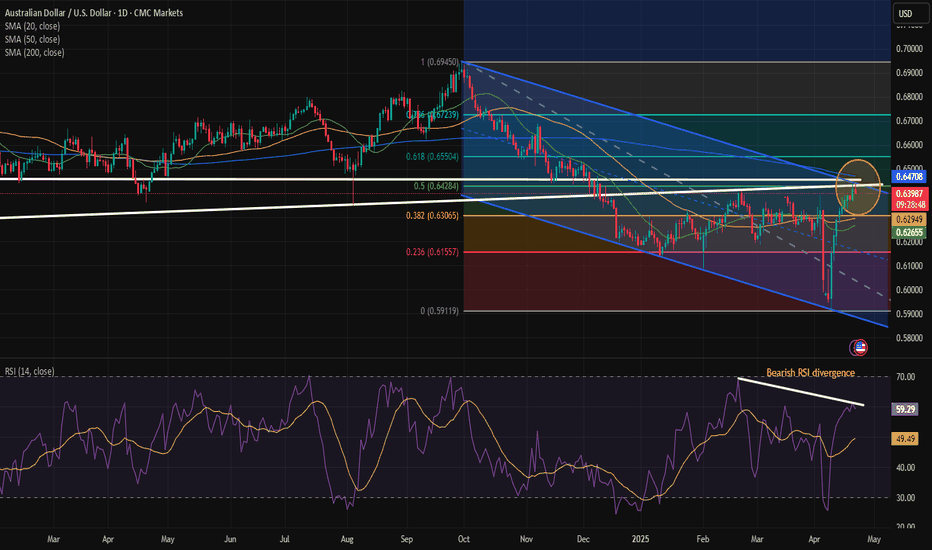
Task: Click the 0.66000 price axis value
Action: pyautogui.click(x=909, y=144)
